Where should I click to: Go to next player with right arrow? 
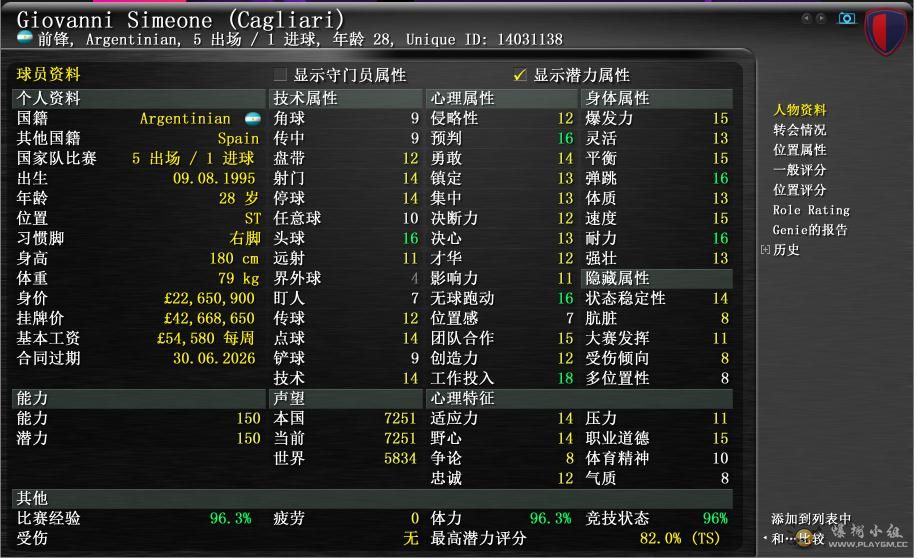tap(821, 18)
